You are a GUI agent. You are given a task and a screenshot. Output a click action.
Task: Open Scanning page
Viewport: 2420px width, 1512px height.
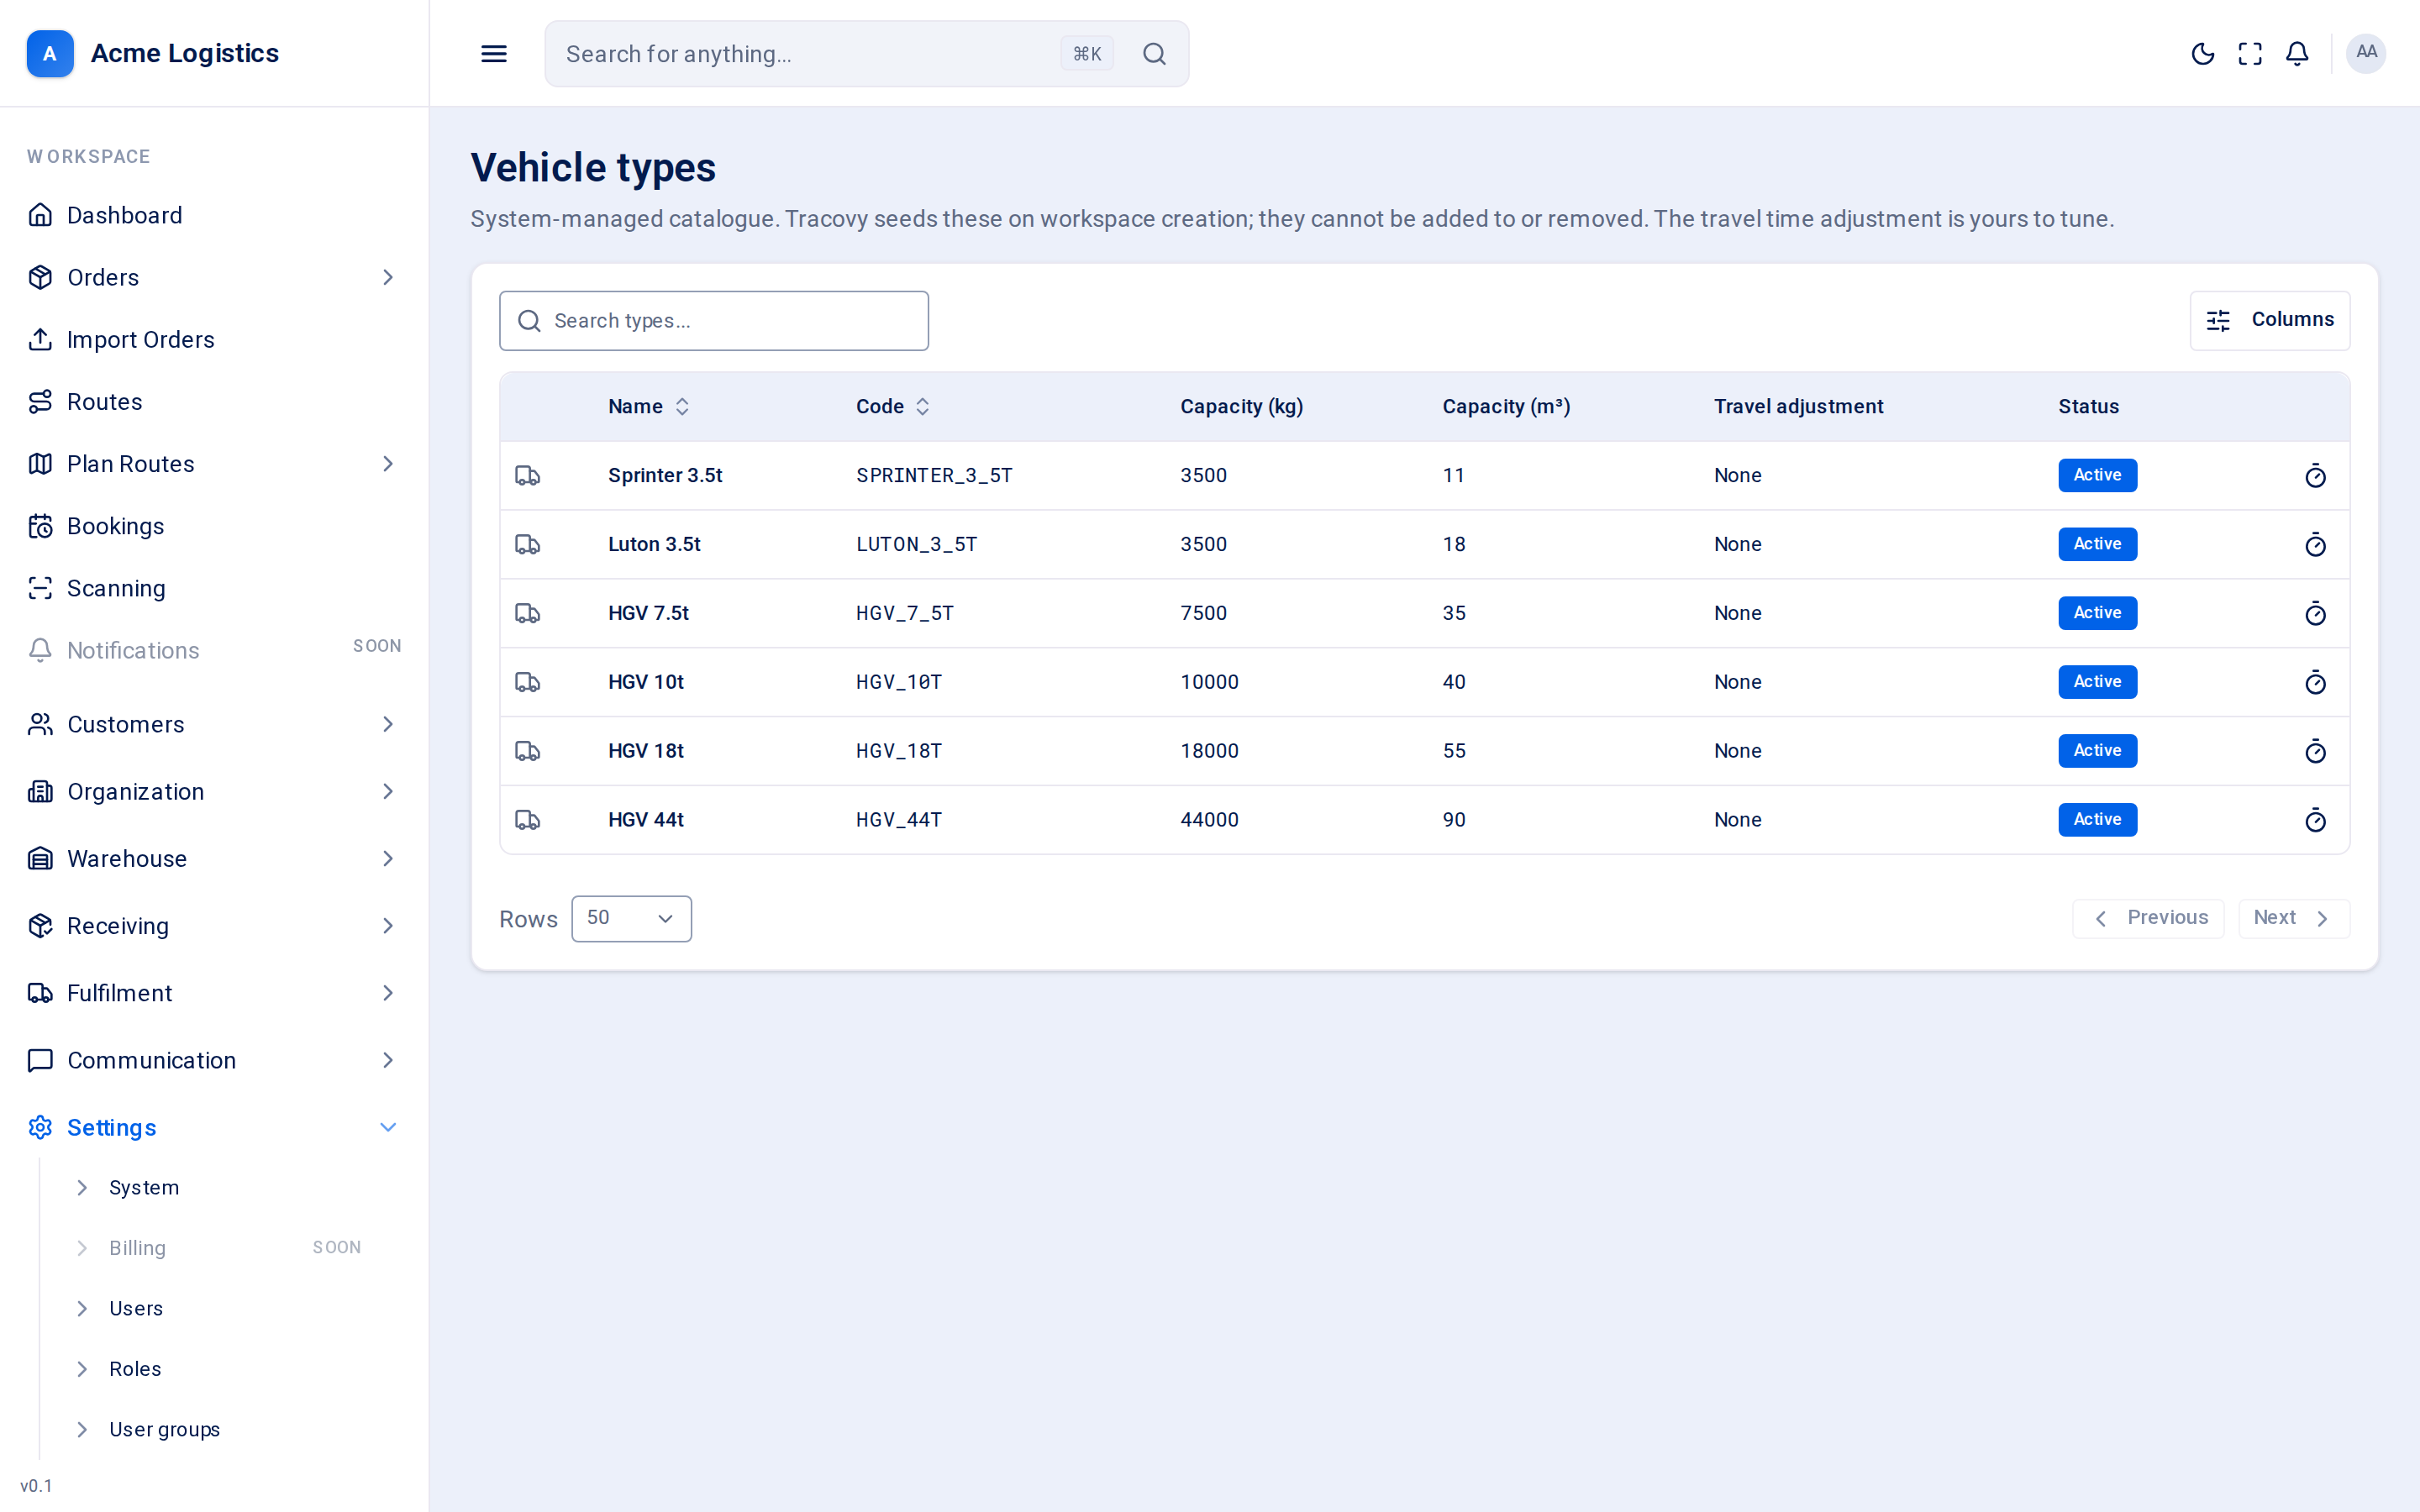pyautogui.click(x=214, y=588)
